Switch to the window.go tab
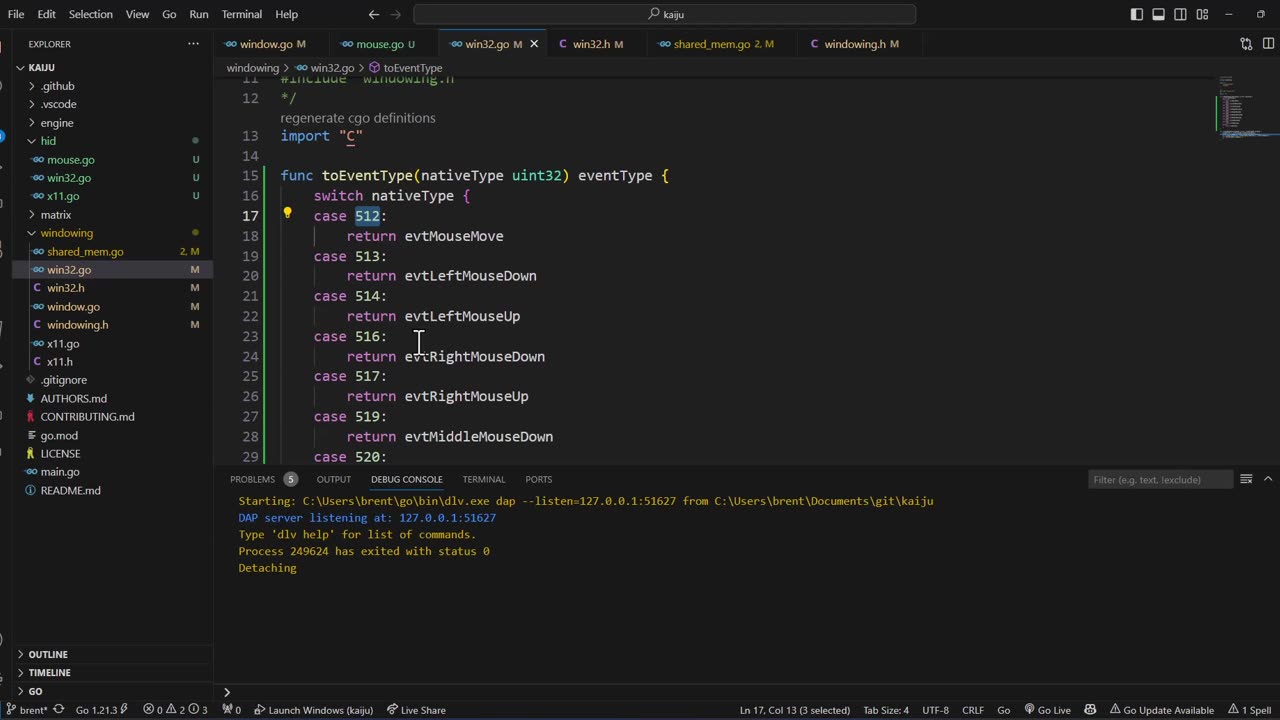1280x720 pixels. pyautogui.click(x=266, y=44)
